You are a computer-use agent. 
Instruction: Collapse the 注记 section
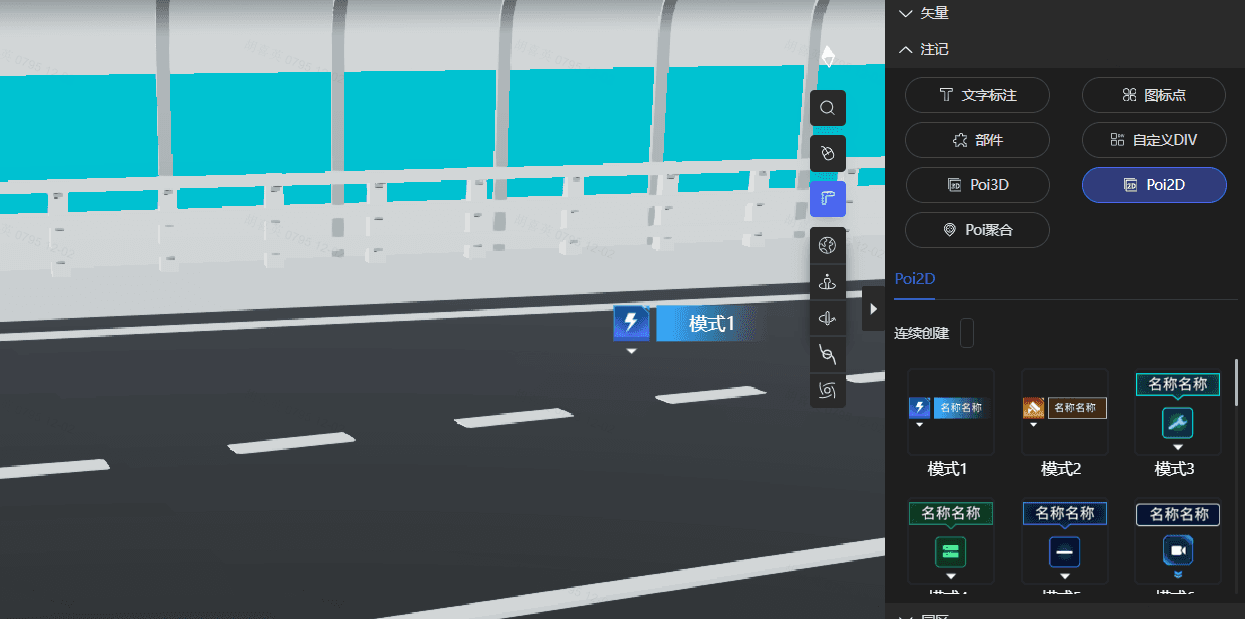click(923, 49)
